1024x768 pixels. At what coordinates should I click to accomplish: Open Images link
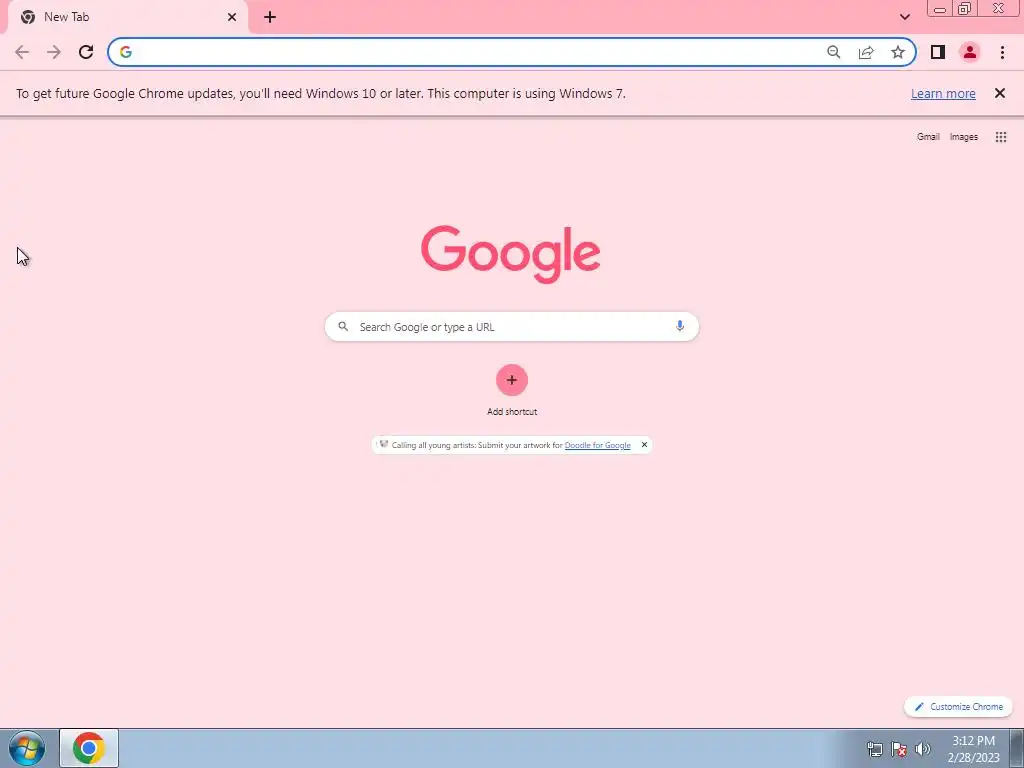(x=964, y=136)
